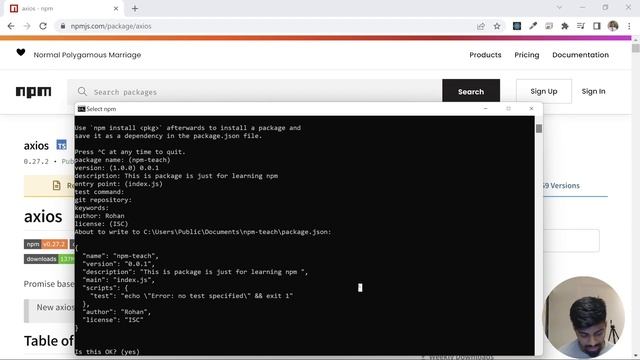This screenshot has width=640, height=360.
Task: Toggle the browser side panel icon
Action: (x=597, y=26)
